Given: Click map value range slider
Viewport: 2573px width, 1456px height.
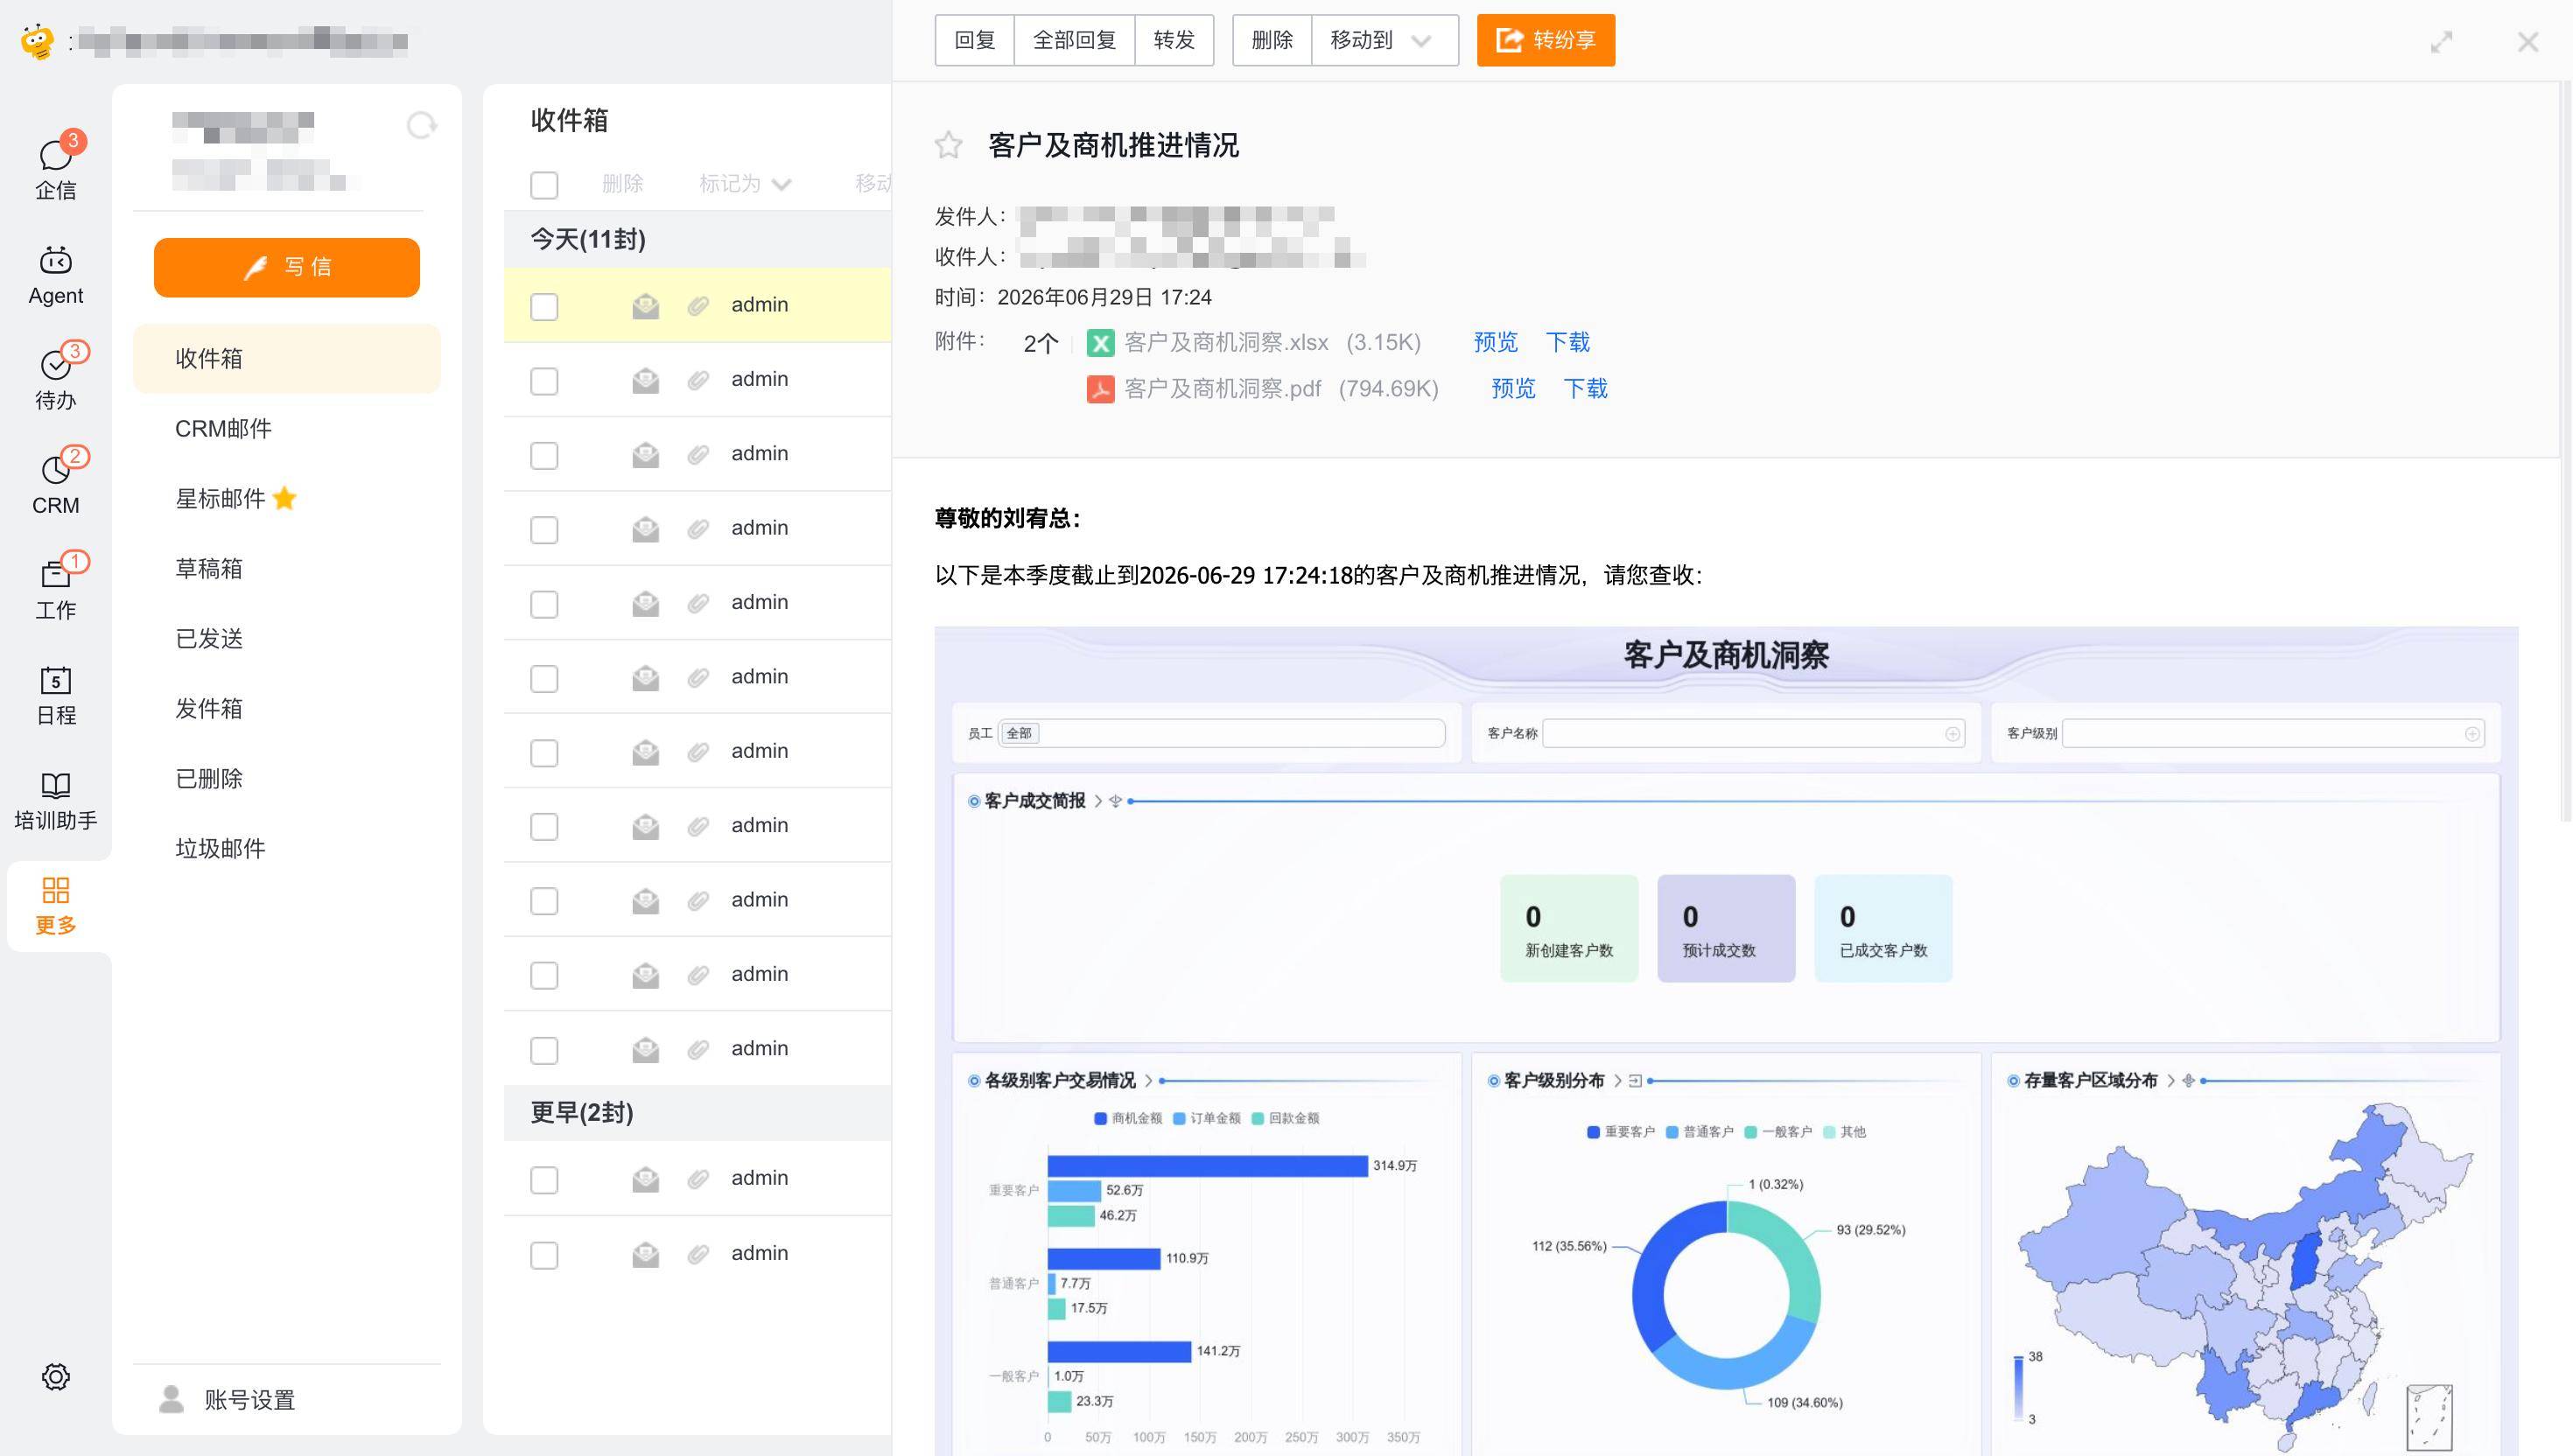Looking at the screenshot, I should coord(2018,1387).
